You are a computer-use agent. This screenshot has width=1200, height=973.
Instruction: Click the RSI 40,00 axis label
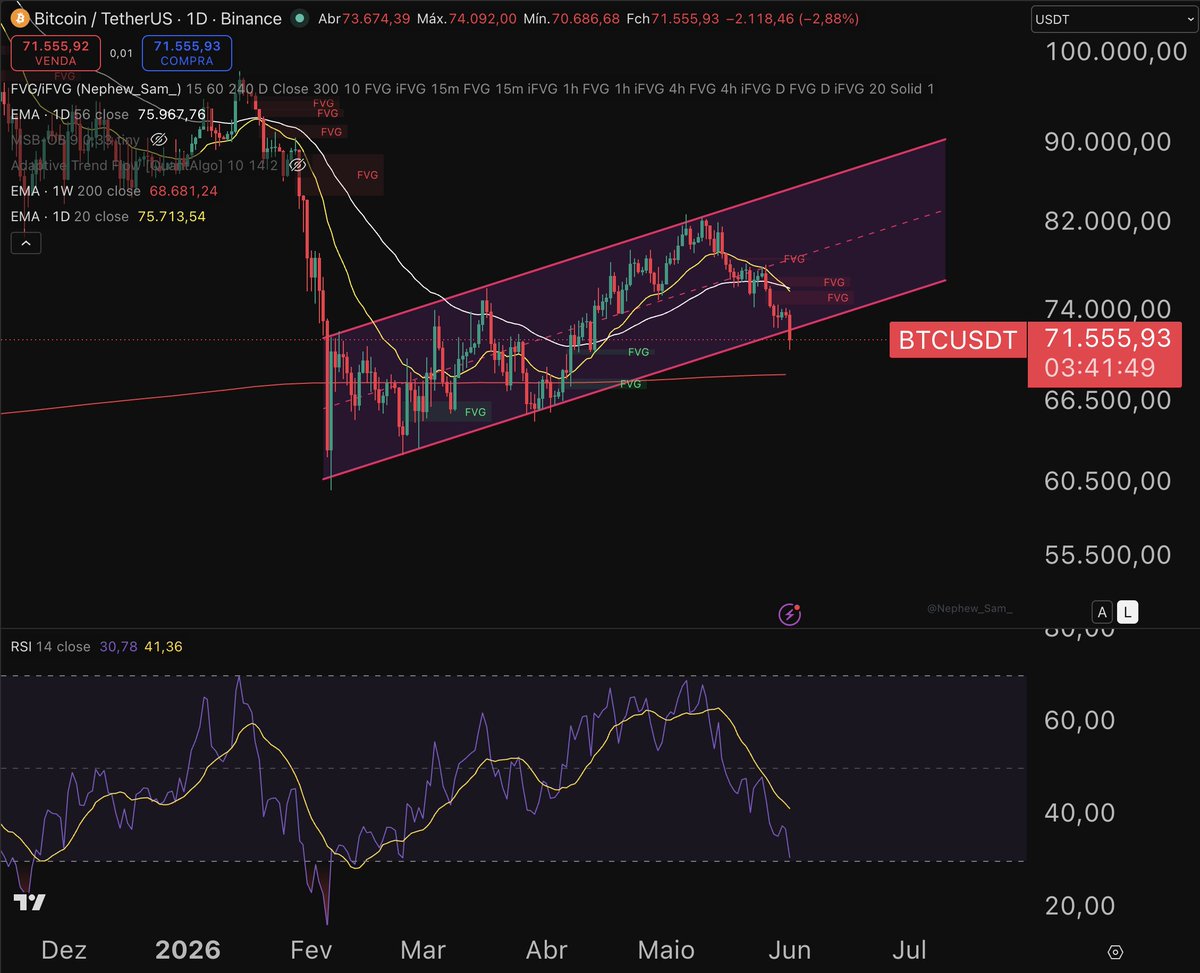pos(1082,813)
